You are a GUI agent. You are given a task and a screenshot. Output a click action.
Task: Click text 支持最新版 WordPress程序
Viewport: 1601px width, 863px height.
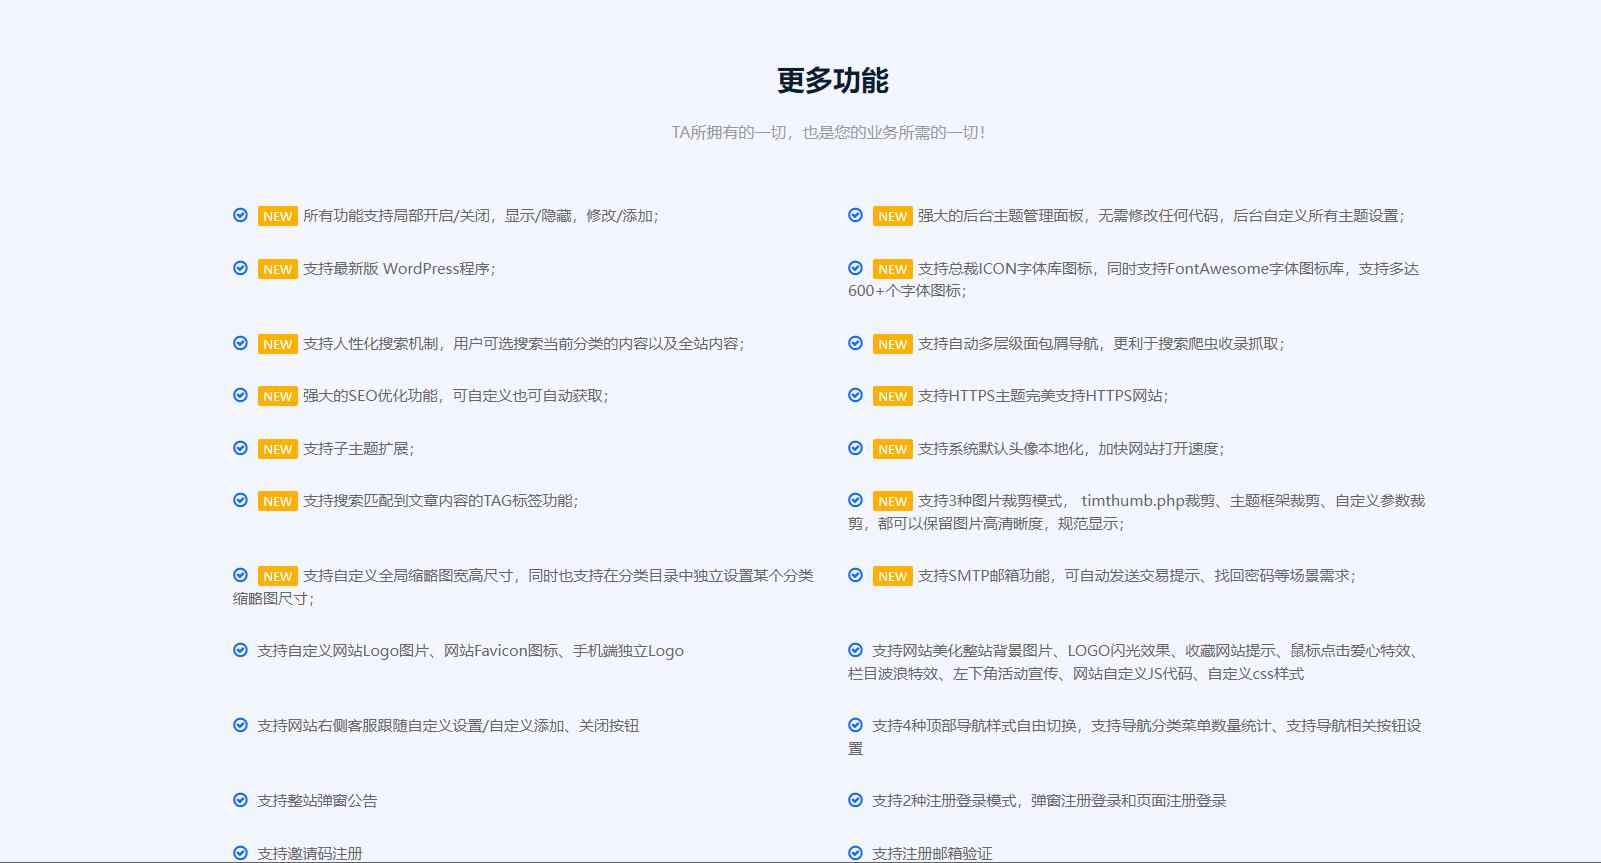pos(399,268)
